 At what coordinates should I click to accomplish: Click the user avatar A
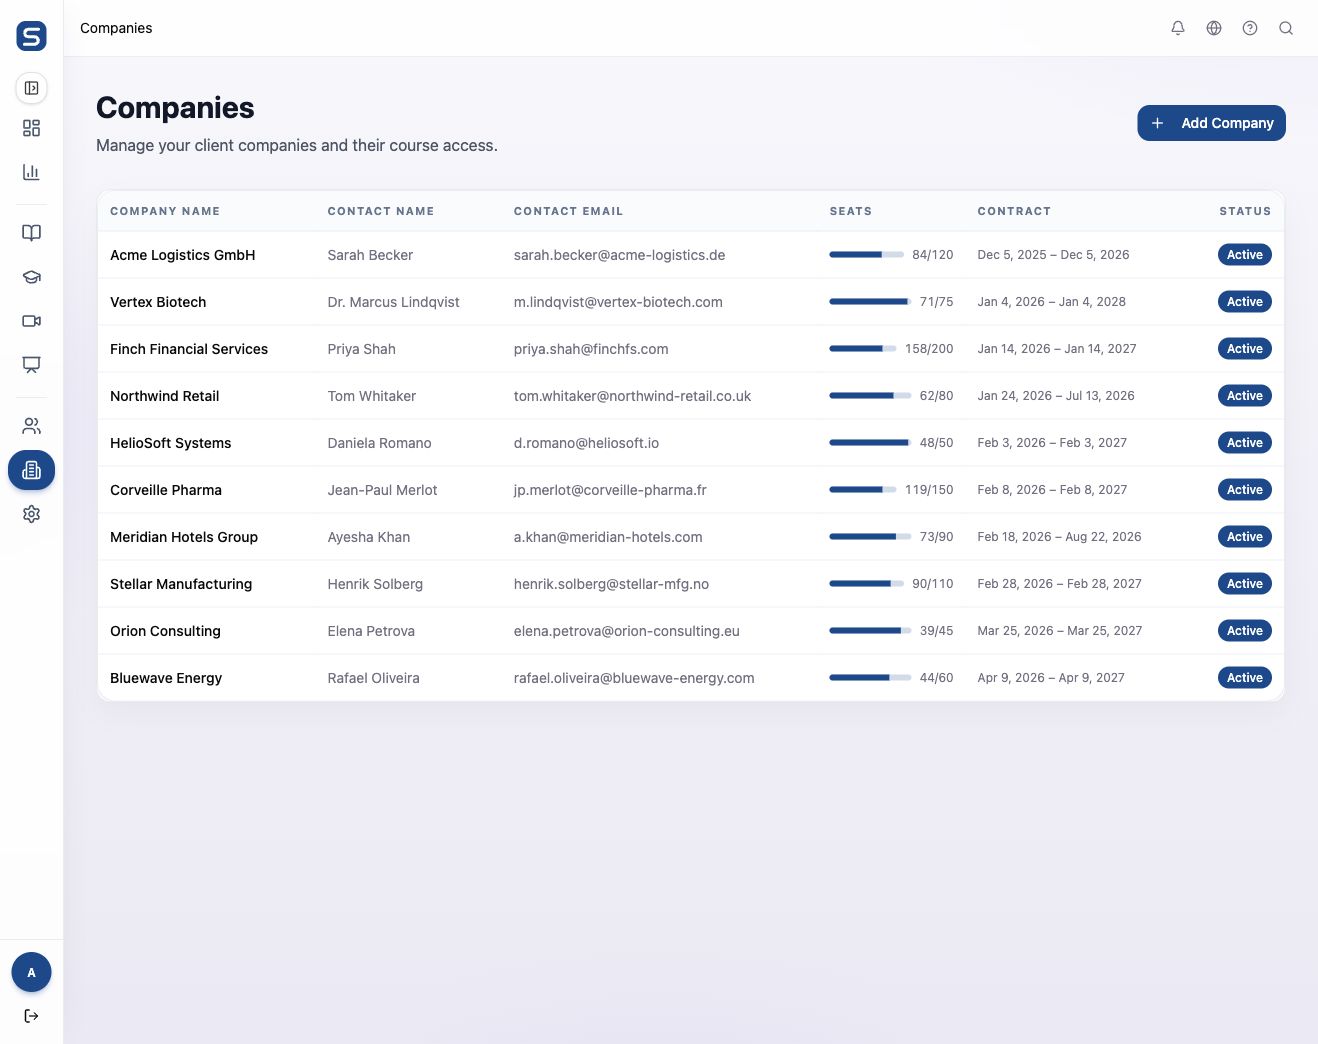pyautogui.click(x=31, y=972)
